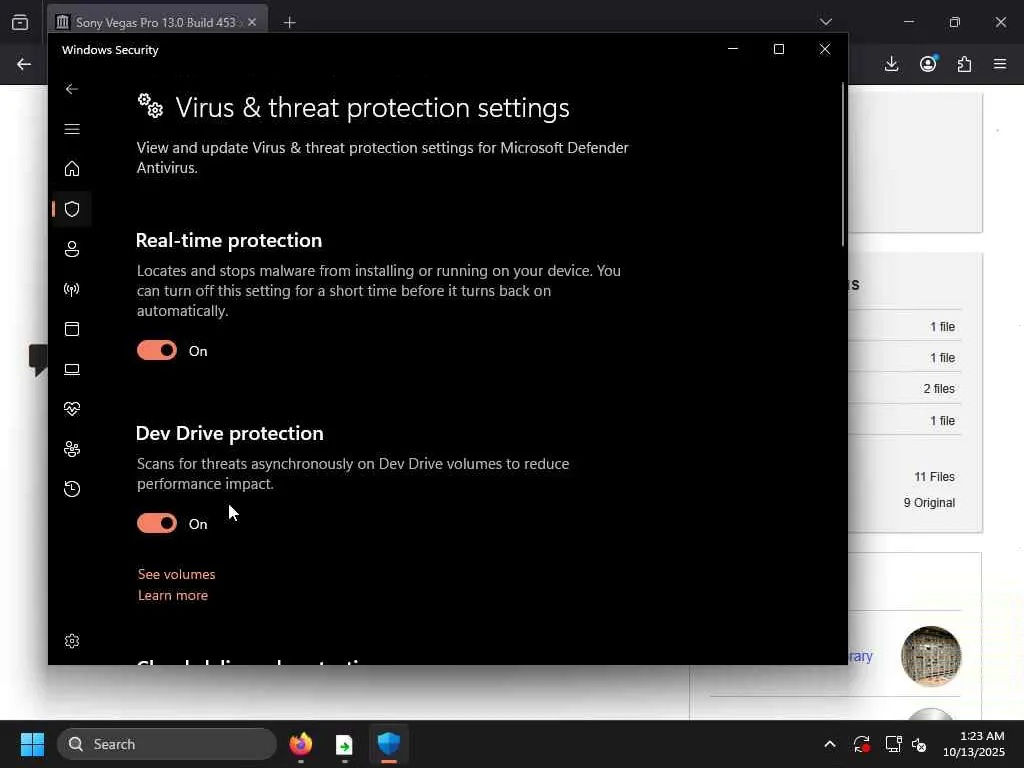Click browser back arrow
The width and height of the screenshot is (1024, 768).
[24, 64]
